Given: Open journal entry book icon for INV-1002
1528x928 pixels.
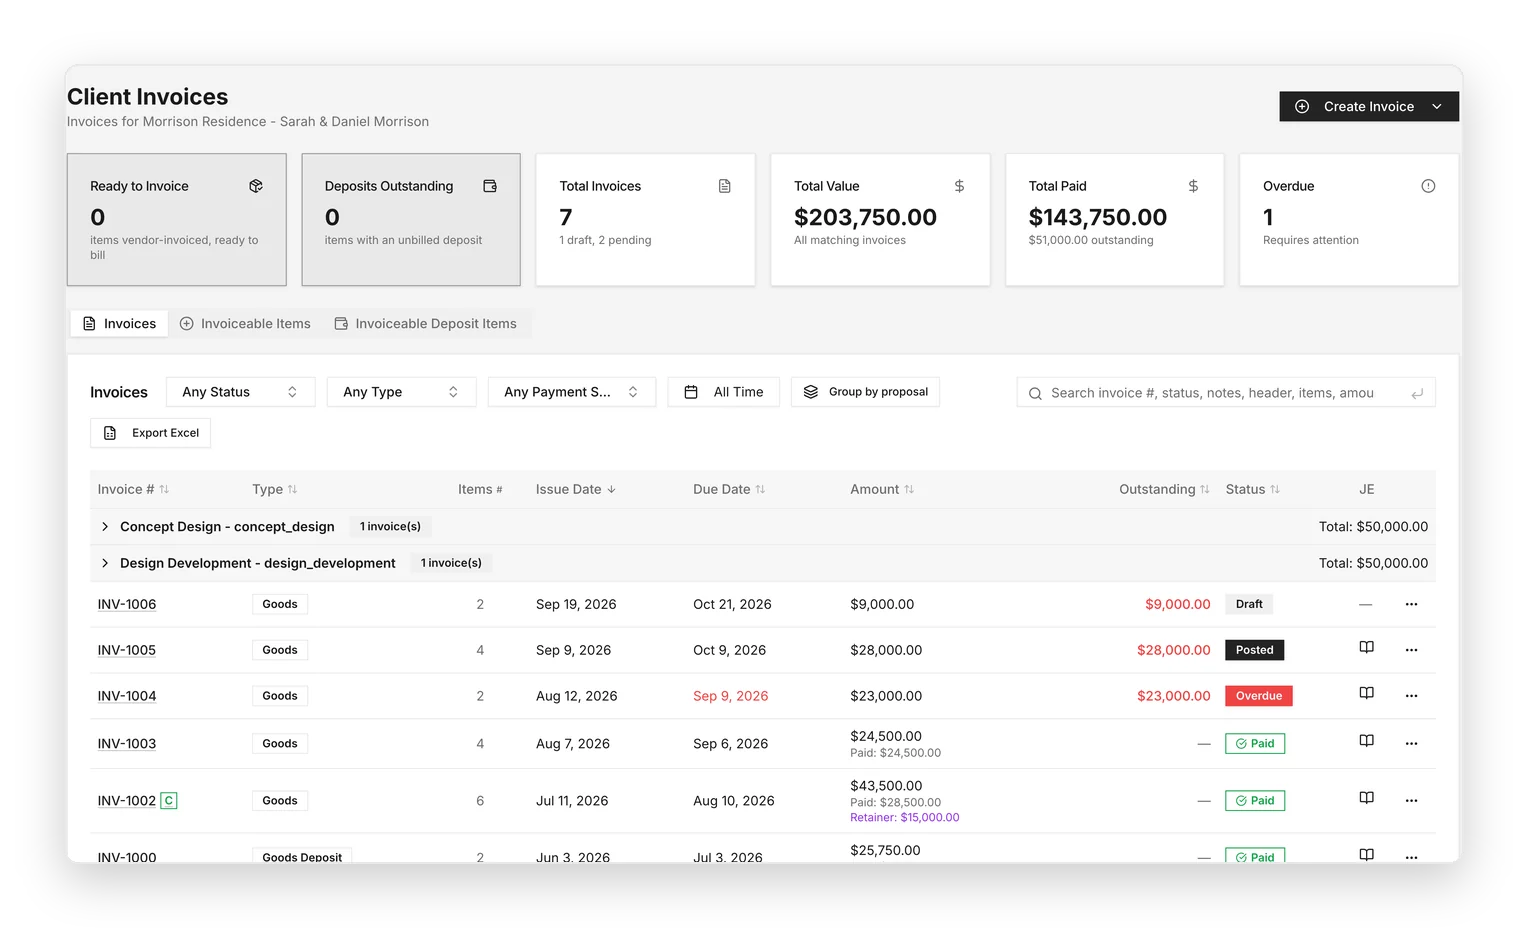Looking at the screenshot, I should coord(1366,799).
